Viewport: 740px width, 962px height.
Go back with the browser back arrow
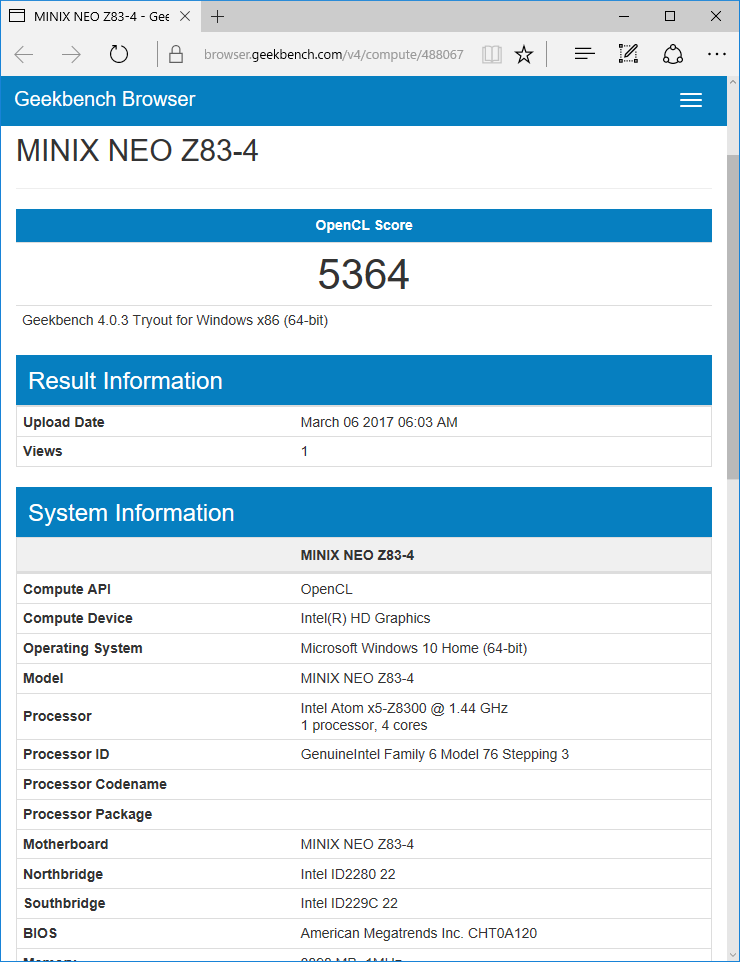[23, 55]
